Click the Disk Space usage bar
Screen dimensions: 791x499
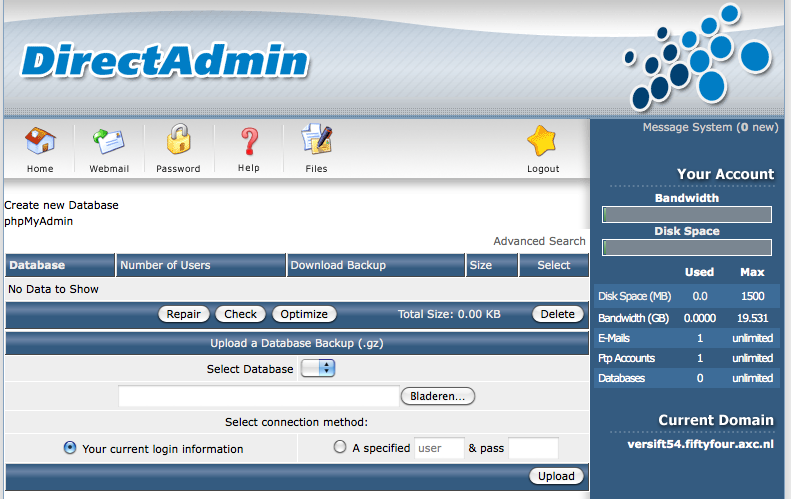687,248
